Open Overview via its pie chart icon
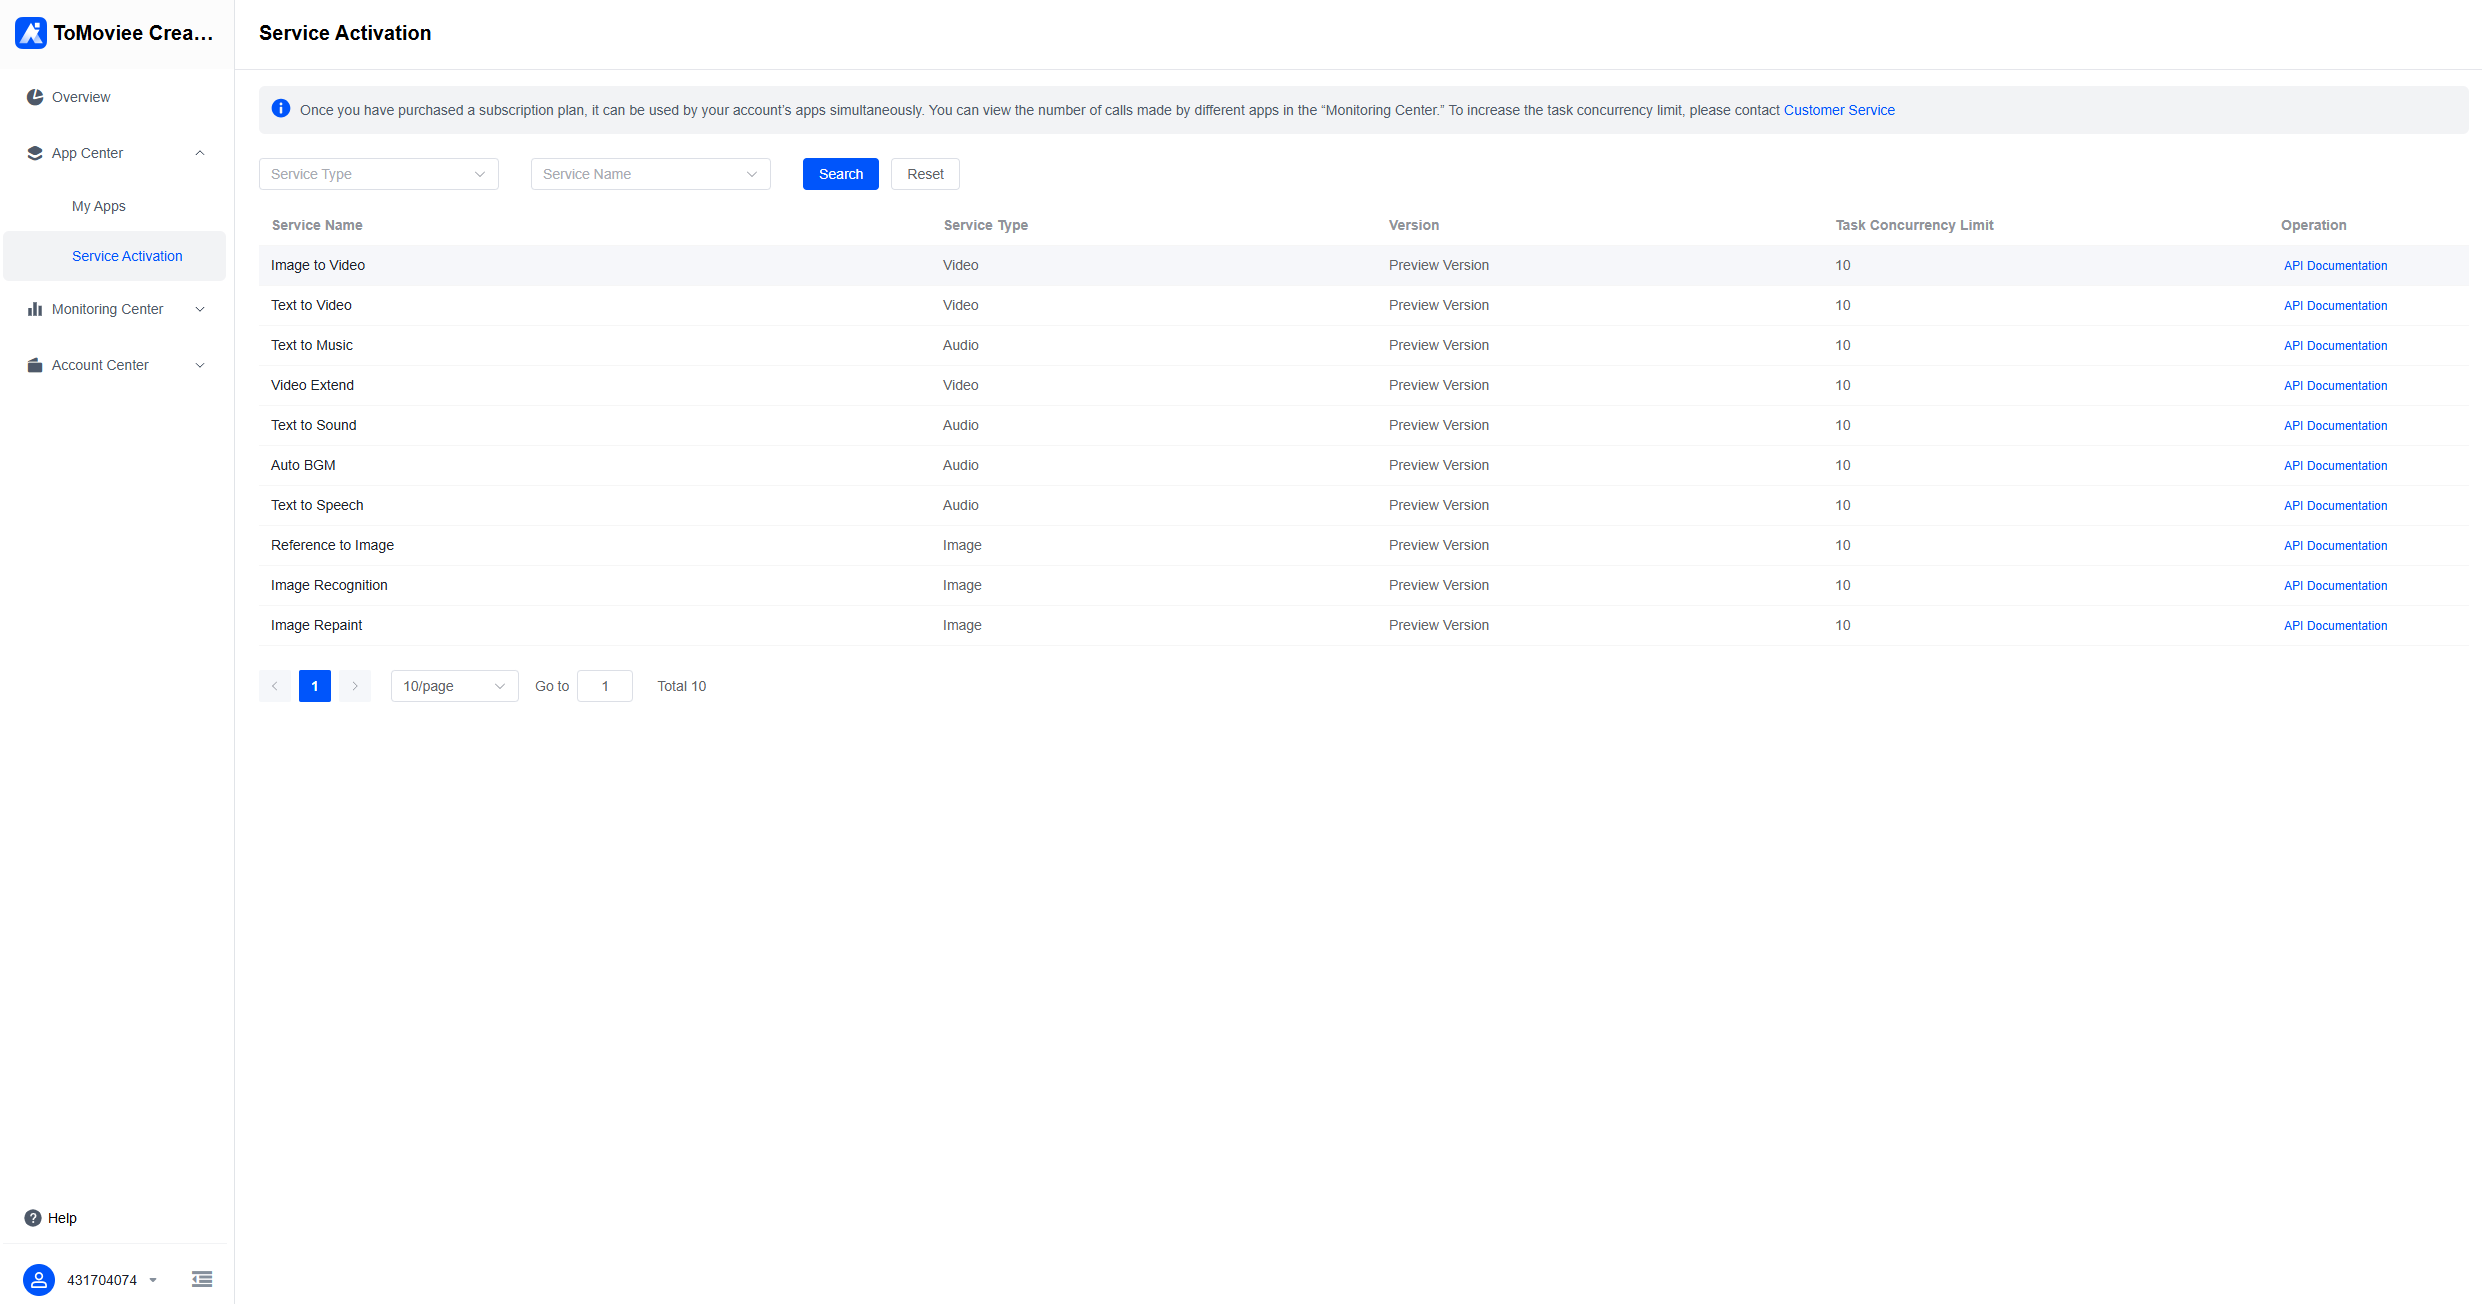The height and width of the screenshot is (1304, 2482). pyautogui.click(x=35, y=97)
